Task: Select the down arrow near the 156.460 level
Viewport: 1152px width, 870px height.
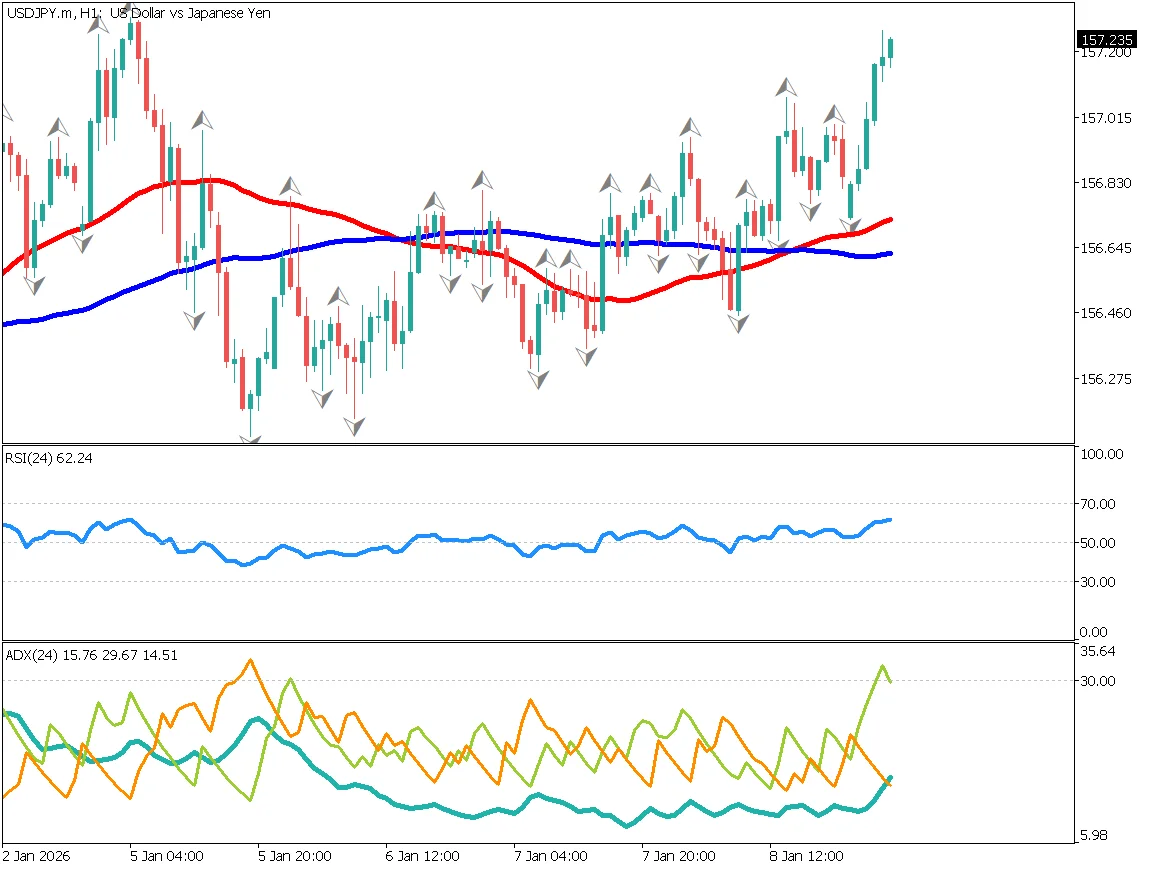Action: point(737,324)
